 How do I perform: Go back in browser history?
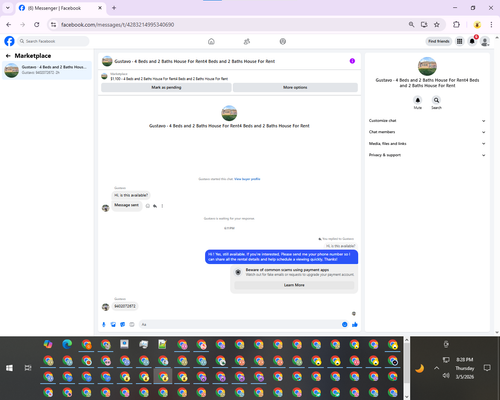point(9,24)
